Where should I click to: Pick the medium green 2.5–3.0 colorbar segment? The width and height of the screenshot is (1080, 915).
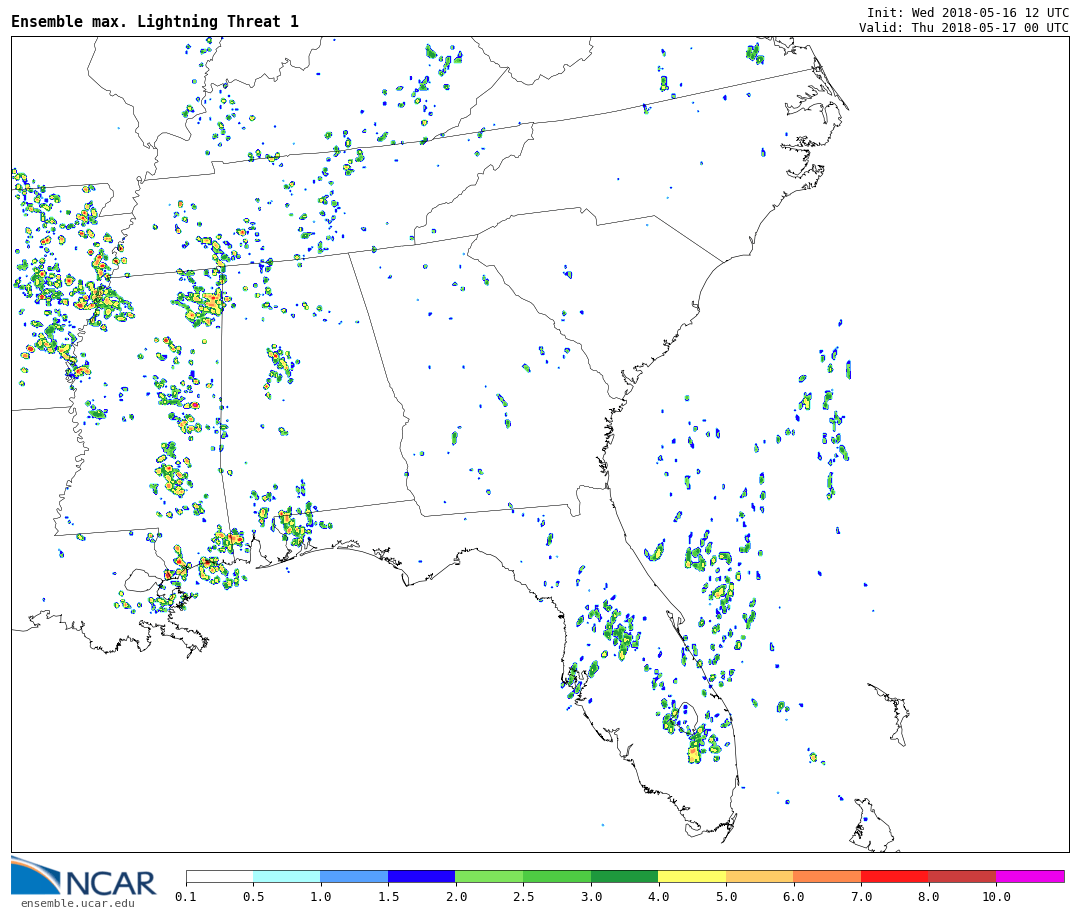tap(556, 877)
